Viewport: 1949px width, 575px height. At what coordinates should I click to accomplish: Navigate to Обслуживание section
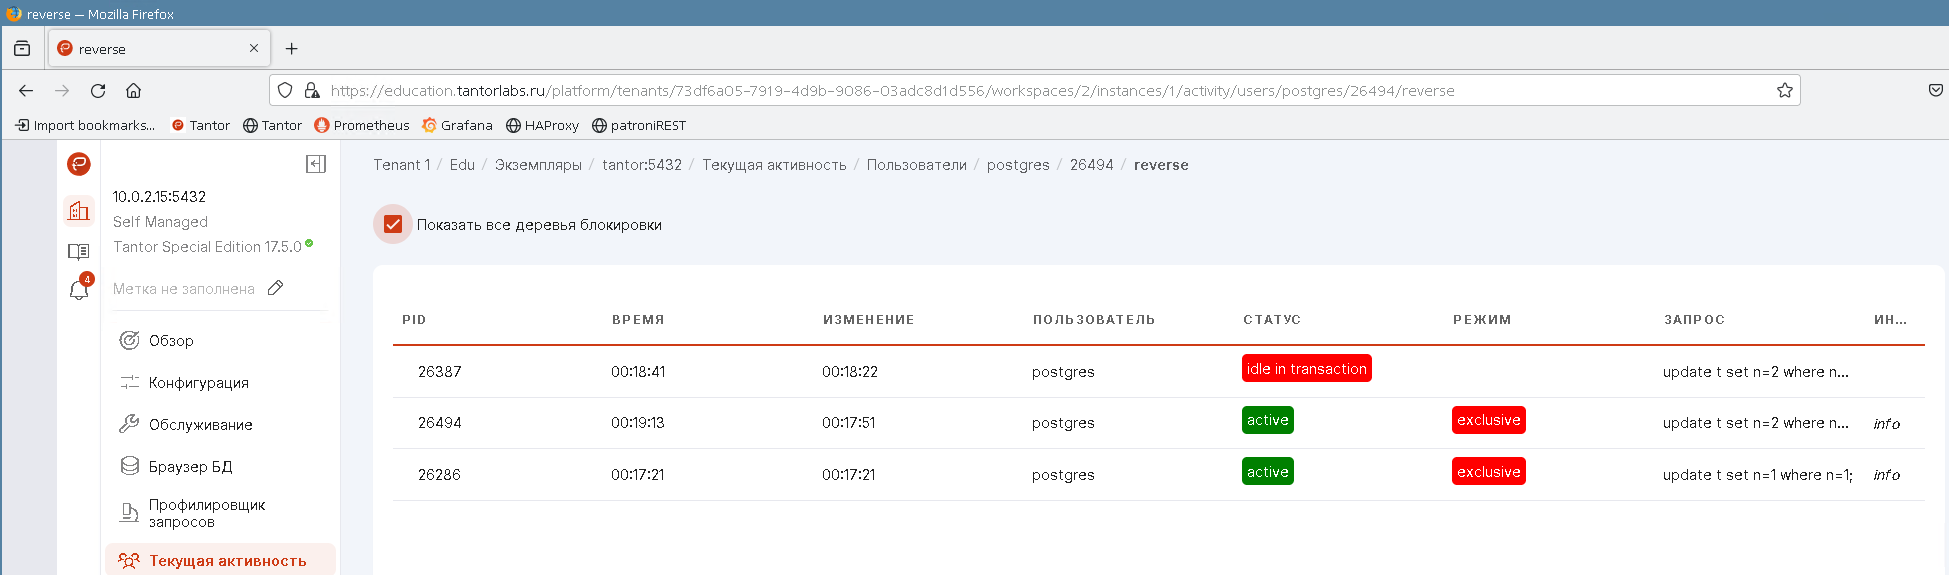tap(200, 425)
